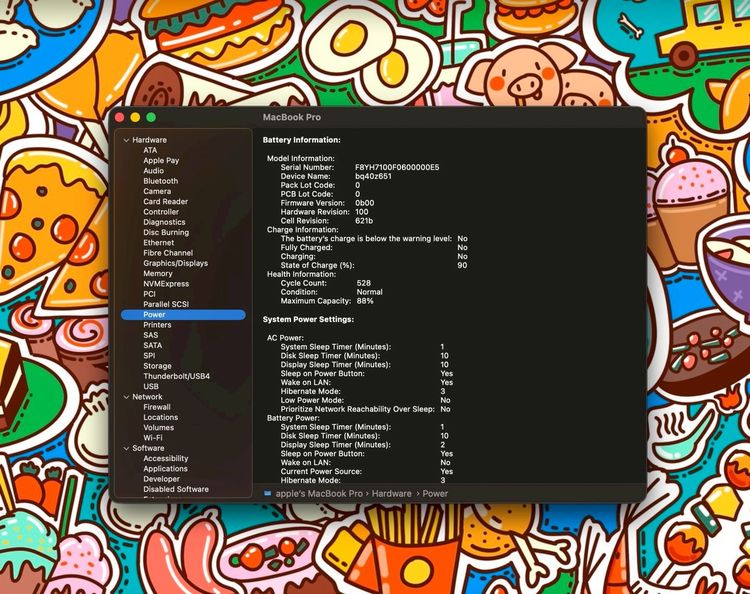Click the laptop icon in the path bar
Screen dimensions: 750x594
click(268, 493)
